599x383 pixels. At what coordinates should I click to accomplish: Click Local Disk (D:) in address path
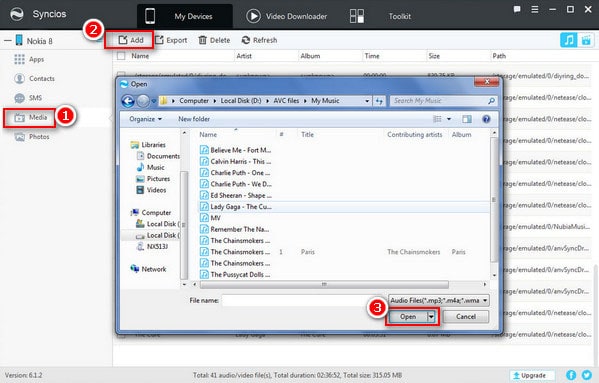(x=241, y=101)
